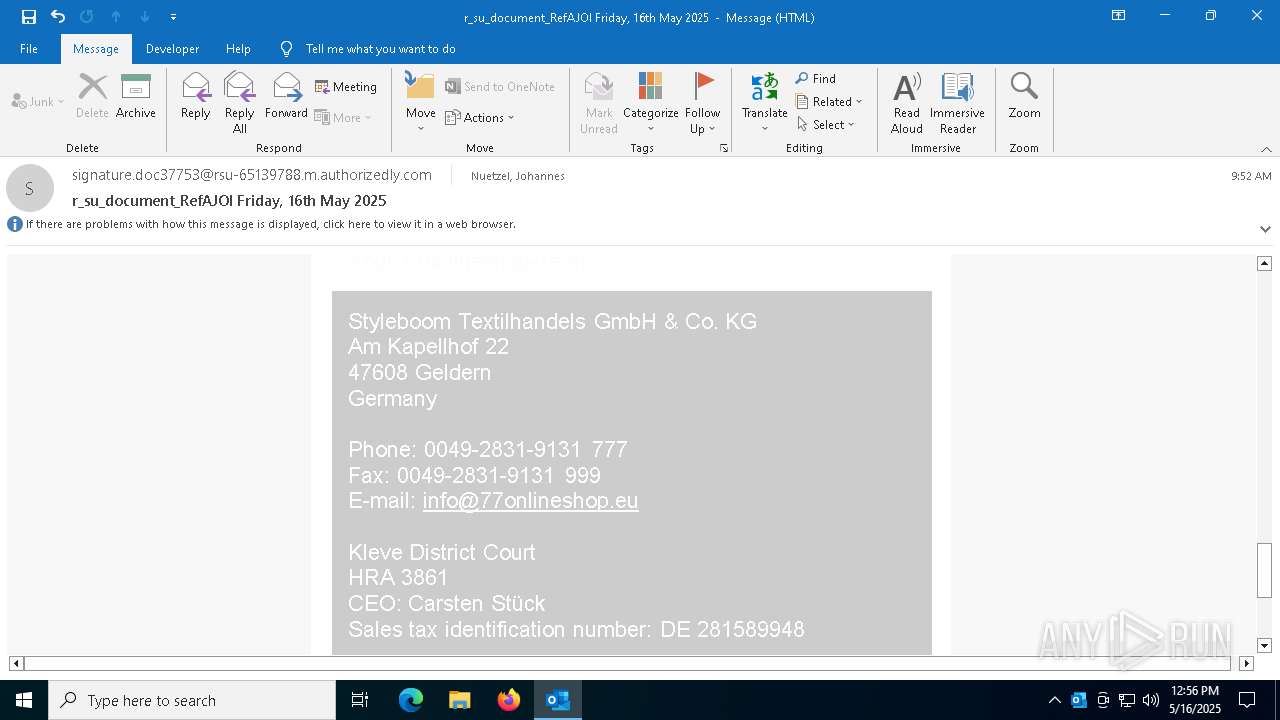Find text in this message
This screenshot has width=1280, height=720.
(816, 78)
